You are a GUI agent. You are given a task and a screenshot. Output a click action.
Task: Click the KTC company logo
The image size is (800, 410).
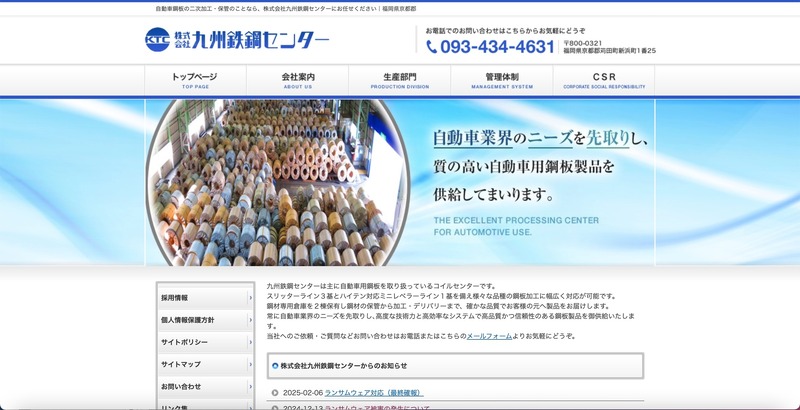(236, 40)
